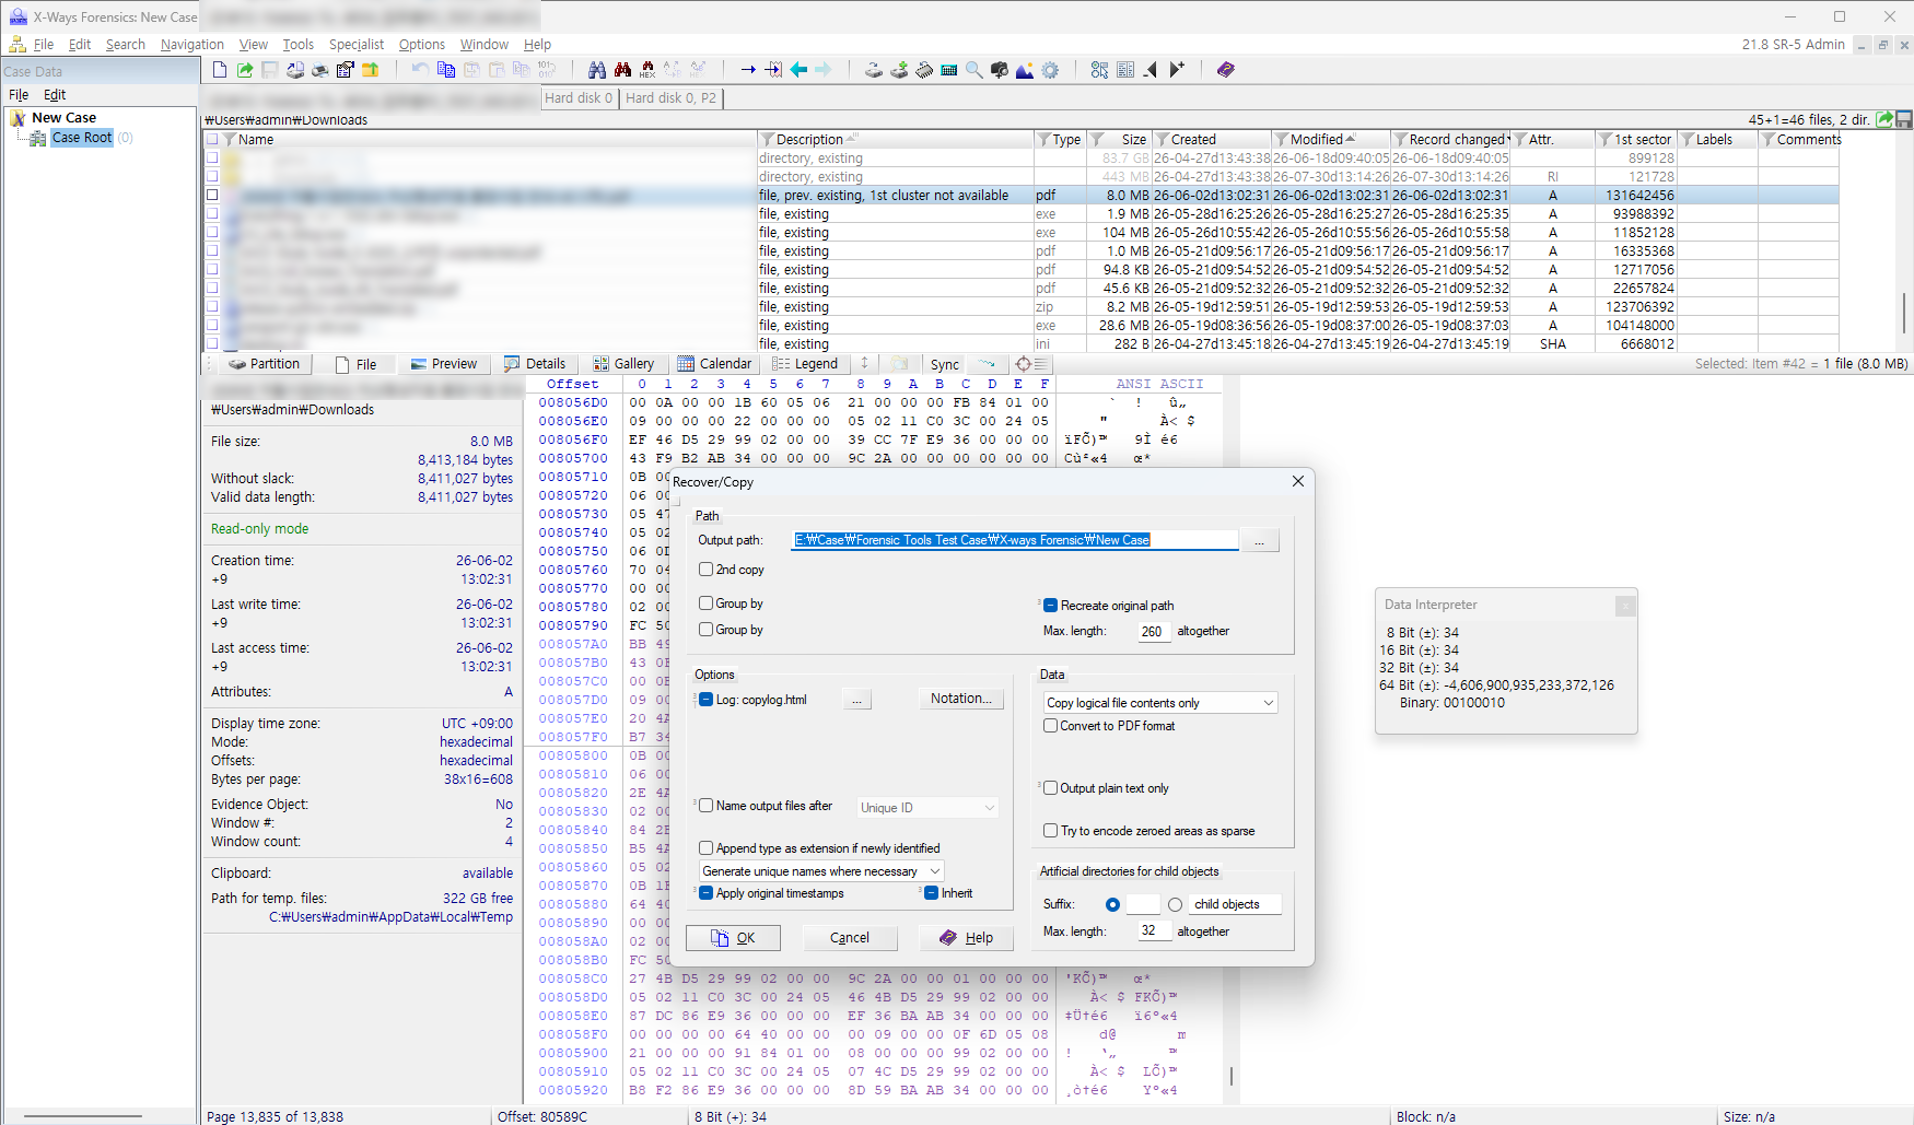Click the Print toolbar icon

[x=320, y=70]
